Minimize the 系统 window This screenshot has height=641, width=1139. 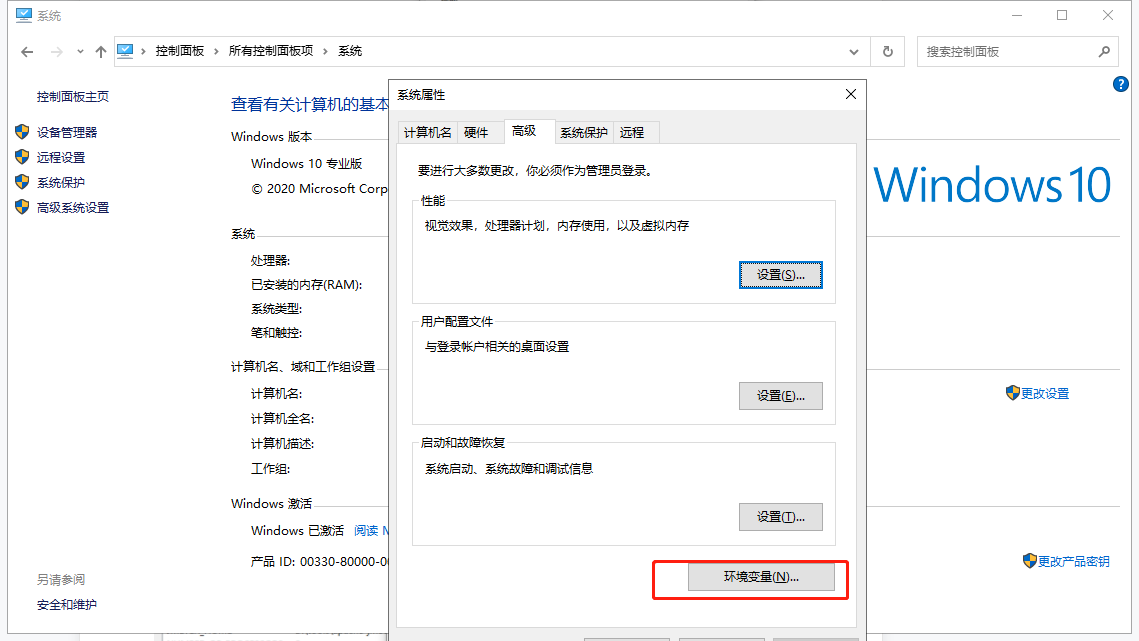pos(1017,15)
